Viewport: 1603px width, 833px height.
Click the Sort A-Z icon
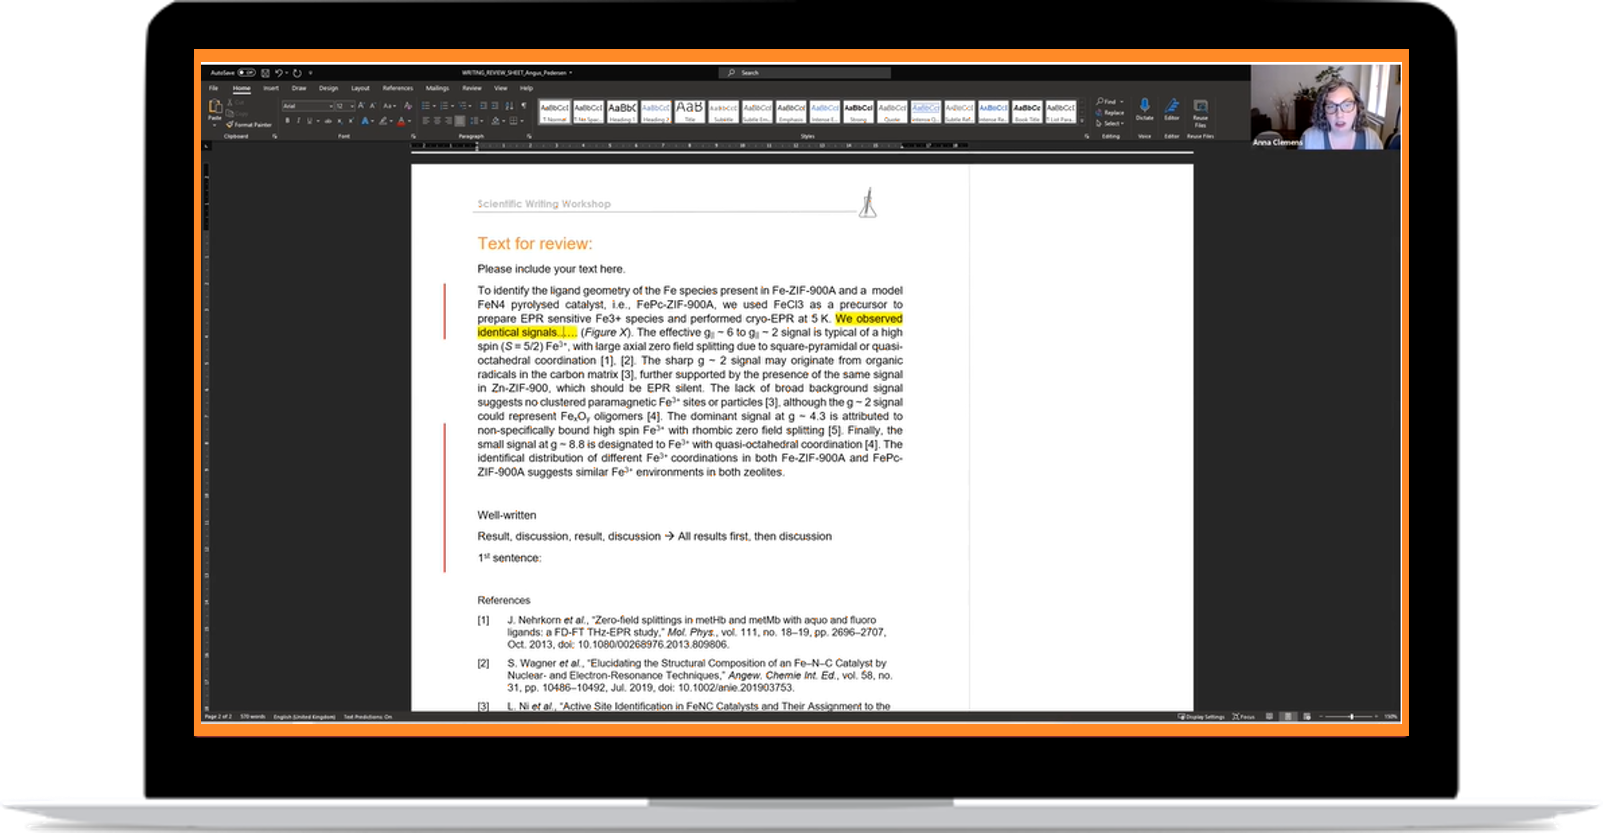point(509,105)
